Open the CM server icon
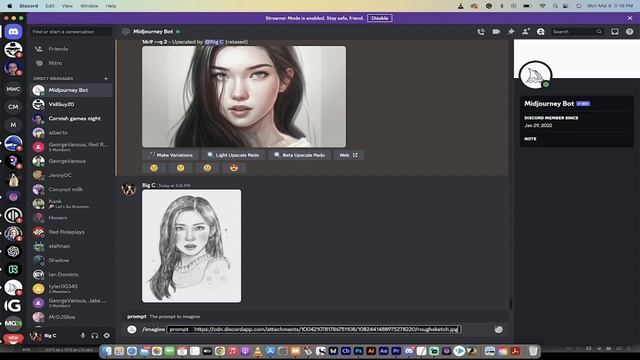The height and width of the screenshot is (360, 640). [13, 107]
